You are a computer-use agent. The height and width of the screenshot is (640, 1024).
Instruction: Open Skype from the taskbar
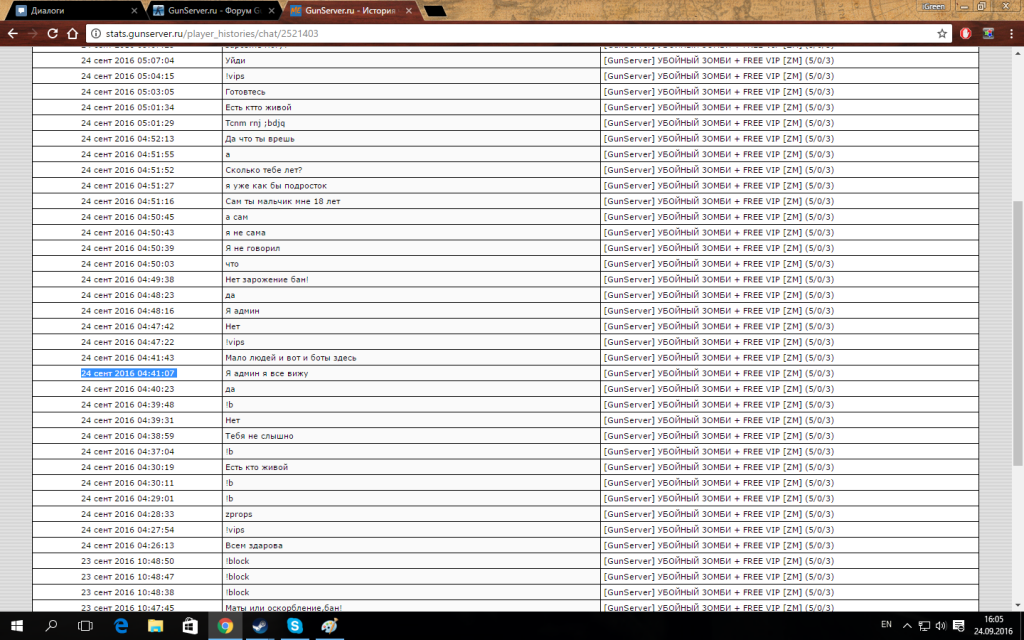(295, 625)
